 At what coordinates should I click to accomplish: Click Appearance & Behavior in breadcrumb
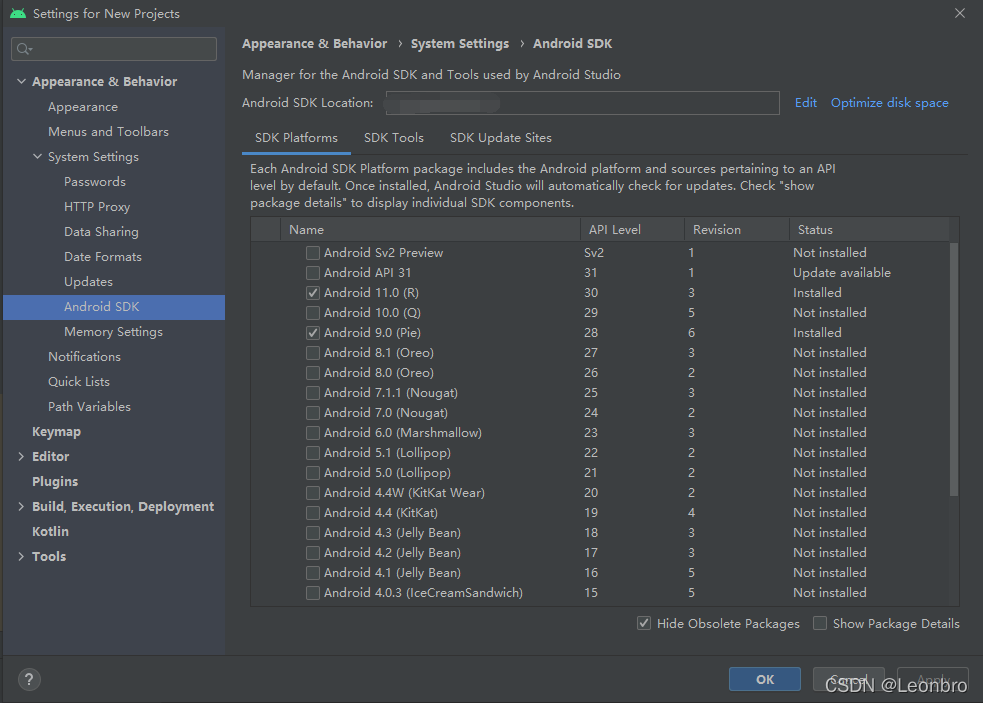coord(315,44)
